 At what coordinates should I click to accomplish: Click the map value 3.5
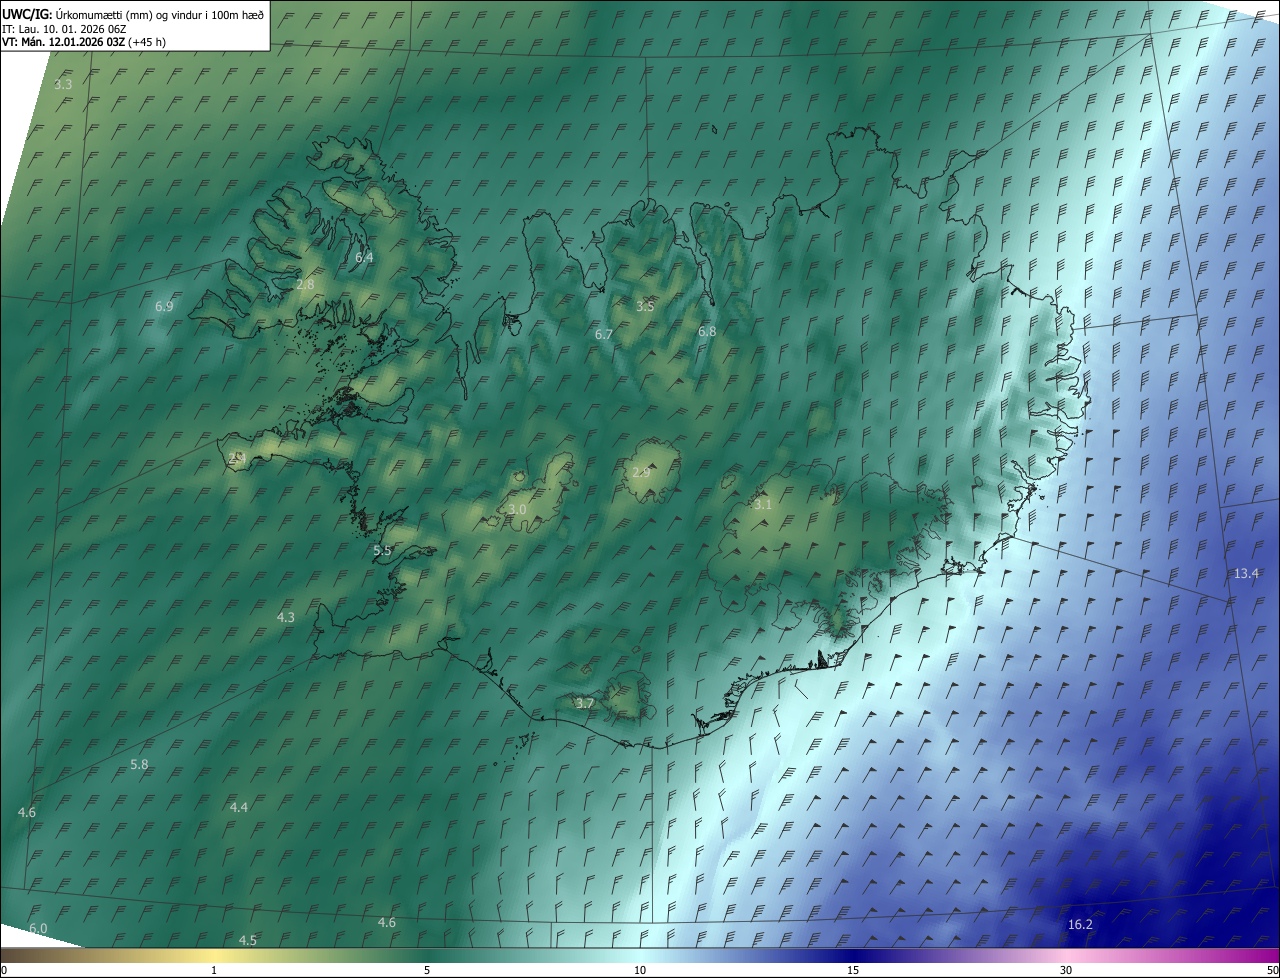tap(645, 306)
